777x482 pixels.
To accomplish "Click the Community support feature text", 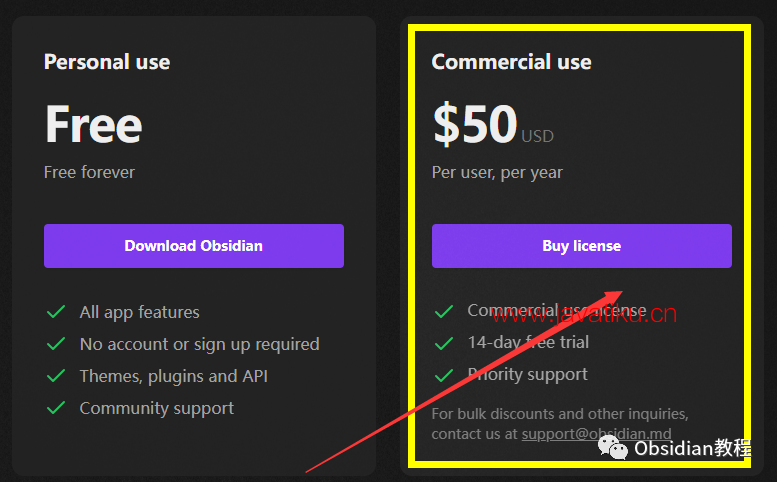I will tap(157, 408).
